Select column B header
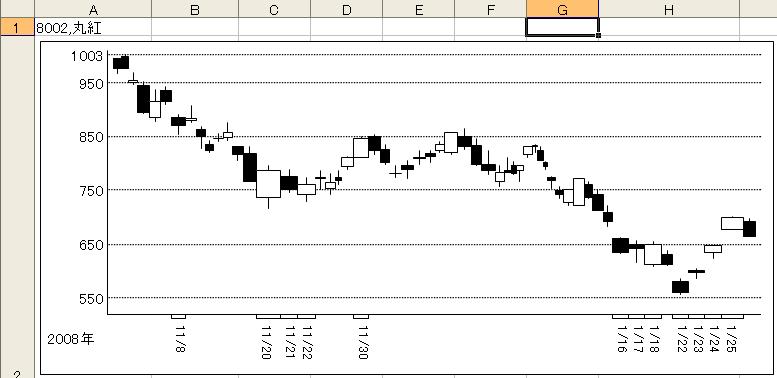Screen dimensions: 777x378 [x=195, y=9]
